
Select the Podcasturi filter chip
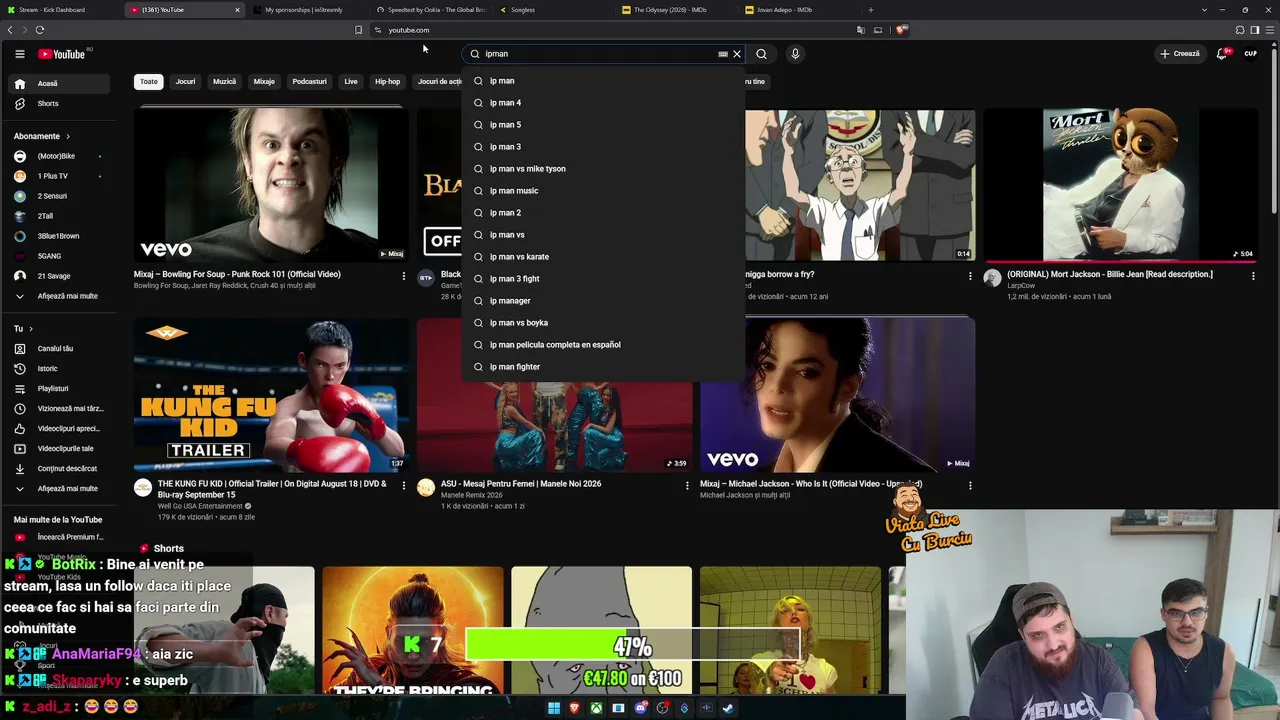click(309, 82)
